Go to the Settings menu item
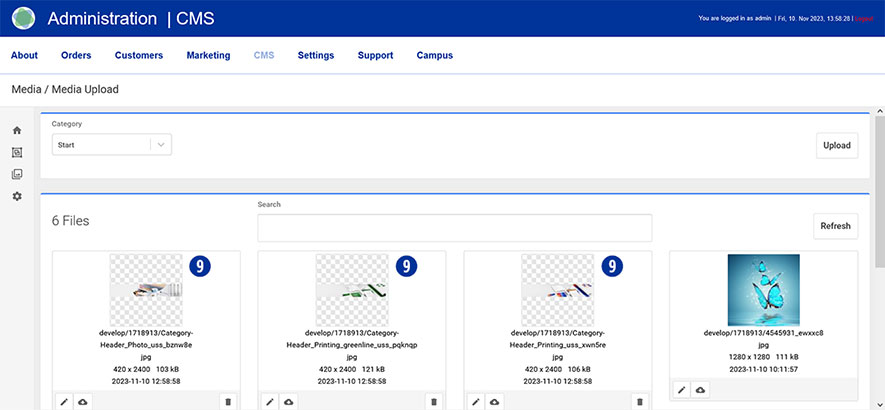 point(316,56)
